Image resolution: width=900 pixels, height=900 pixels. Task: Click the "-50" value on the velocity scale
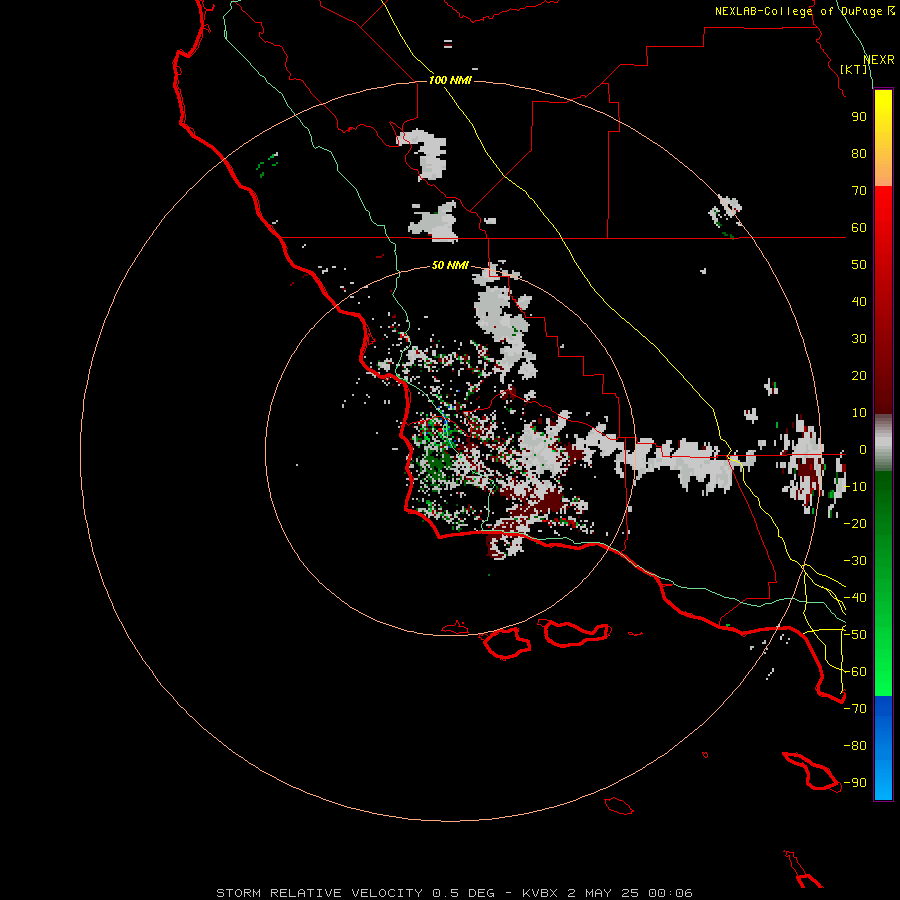pos(855,635)
